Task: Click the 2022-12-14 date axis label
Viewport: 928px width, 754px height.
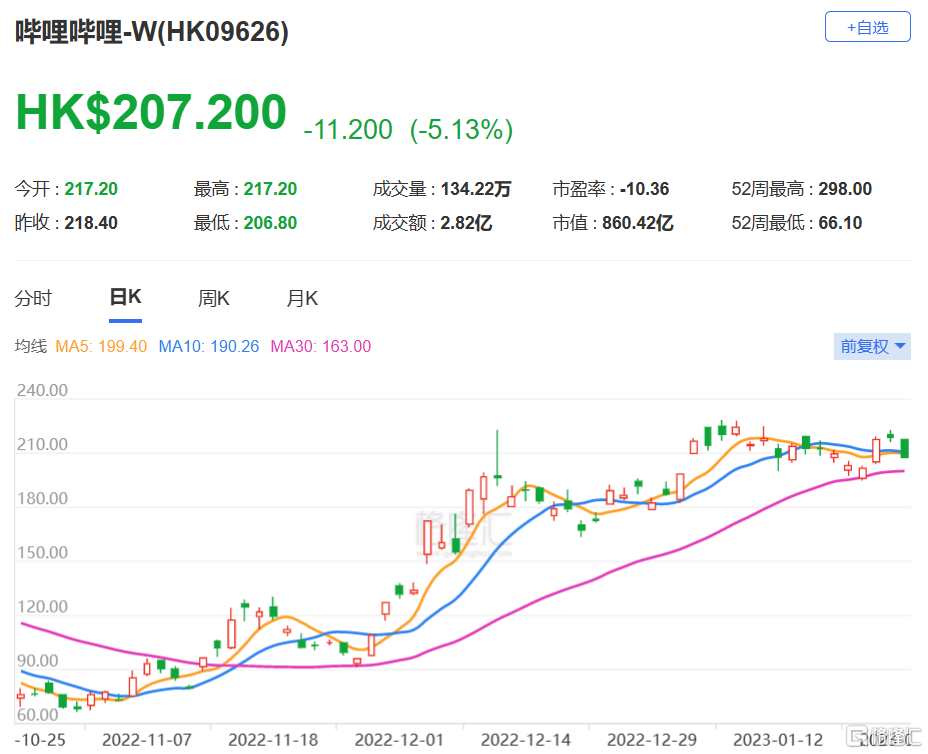Action: [x=526, y=740]
